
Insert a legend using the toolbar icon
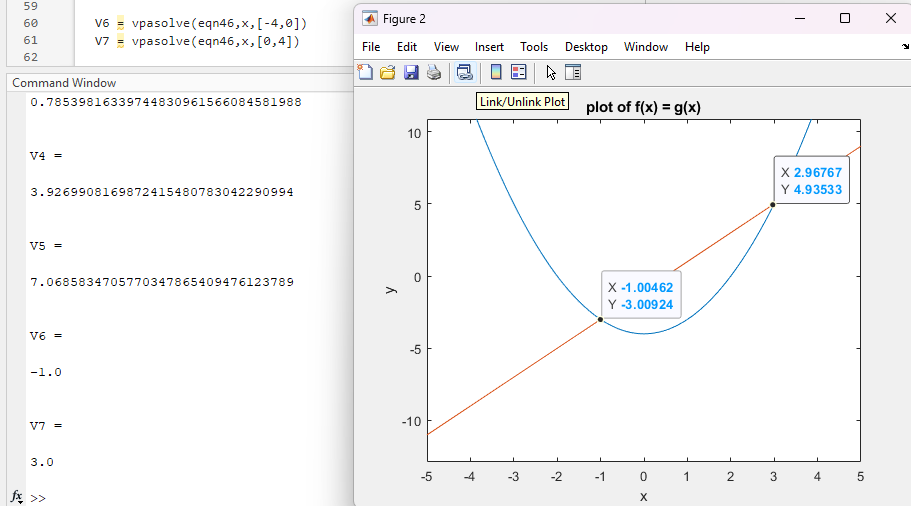tap(518, 72)
